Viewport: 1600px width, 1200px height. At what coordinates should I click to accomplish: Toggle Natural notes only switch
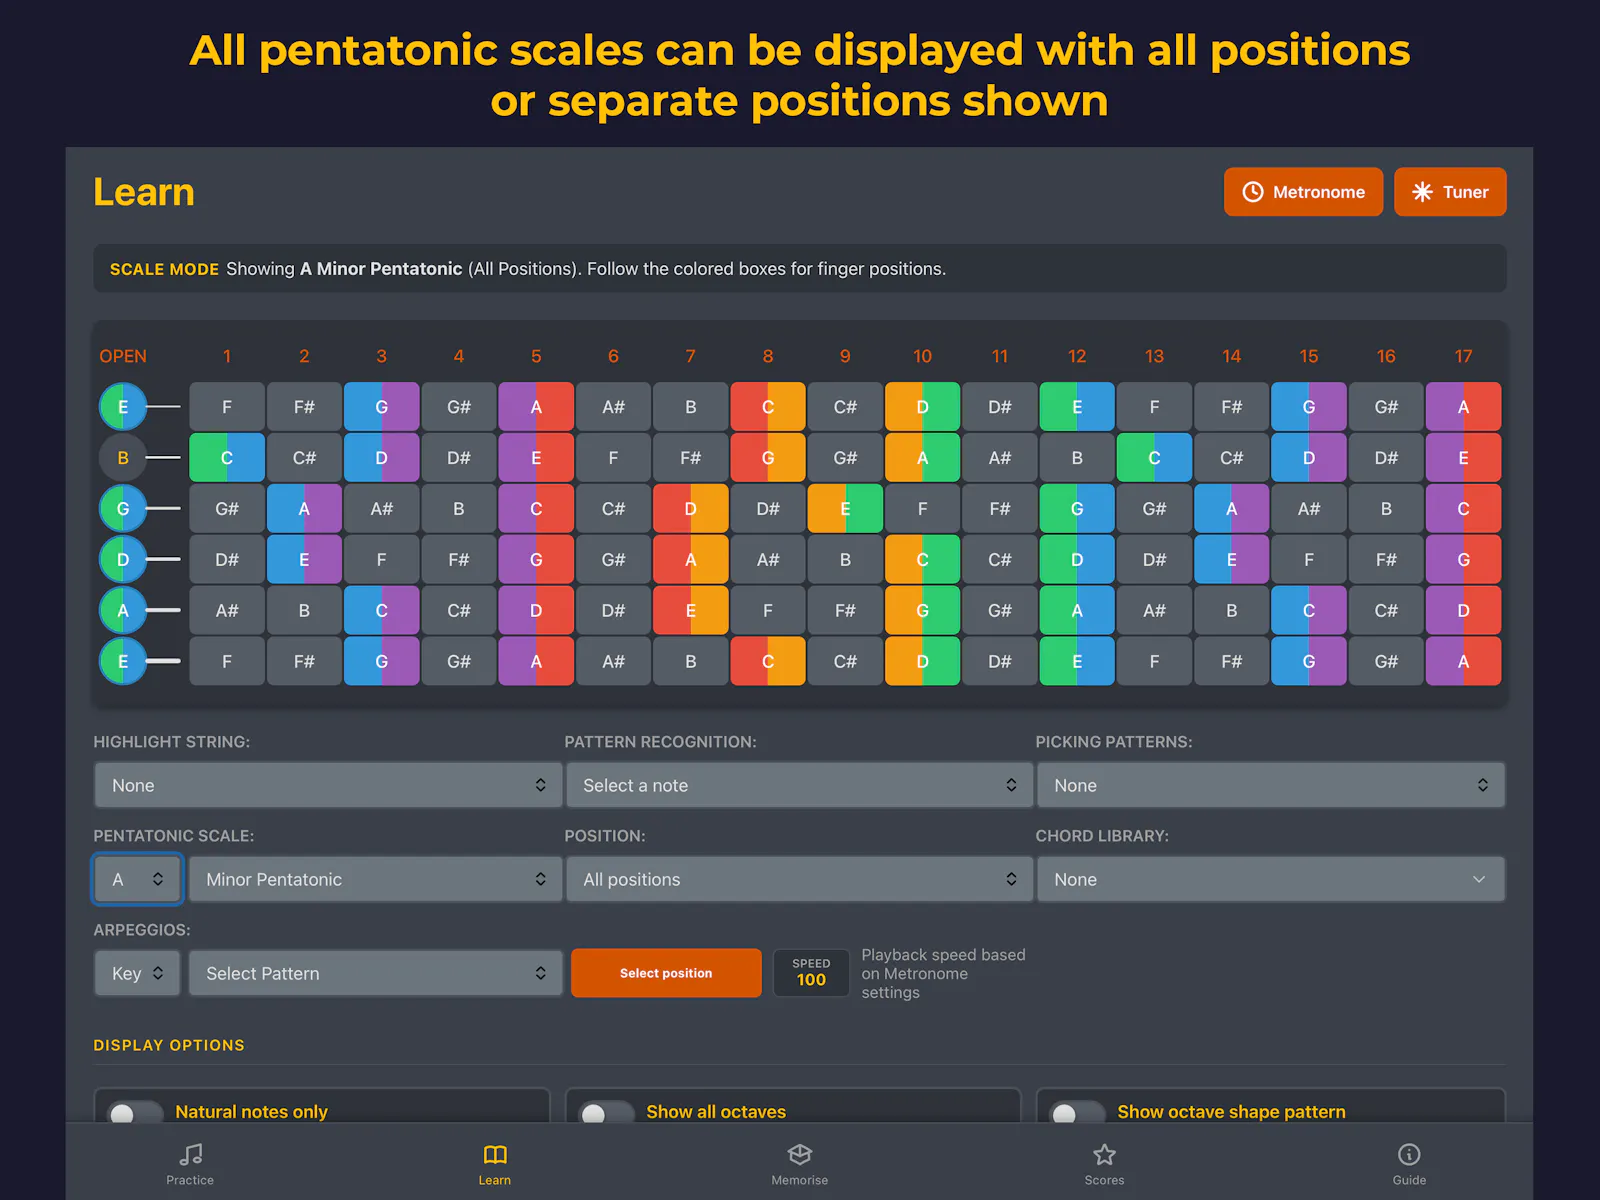(135, 1112)
